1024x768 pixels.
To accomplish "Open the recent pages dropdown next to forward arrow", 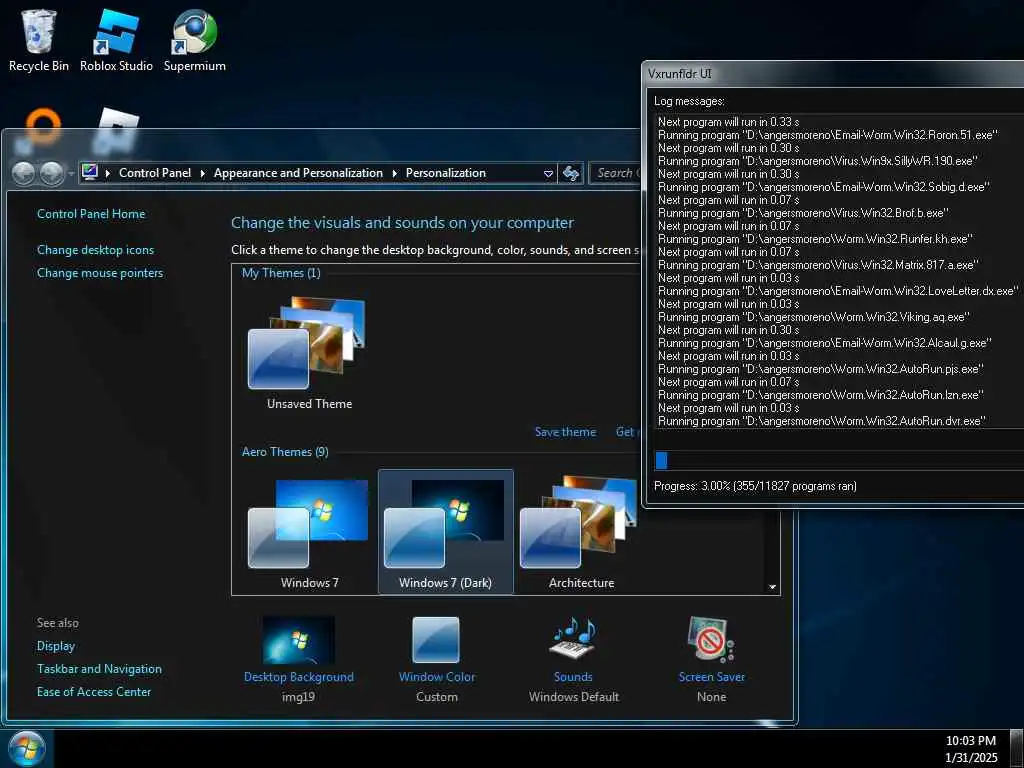I will coord(71,174).
